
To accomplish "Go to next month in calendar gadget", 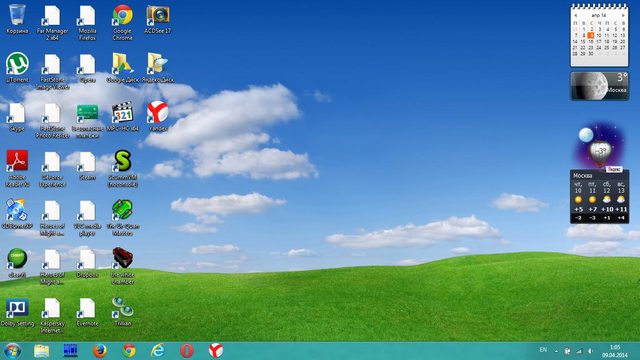I will pyautogui.click(x=623, y=15).
